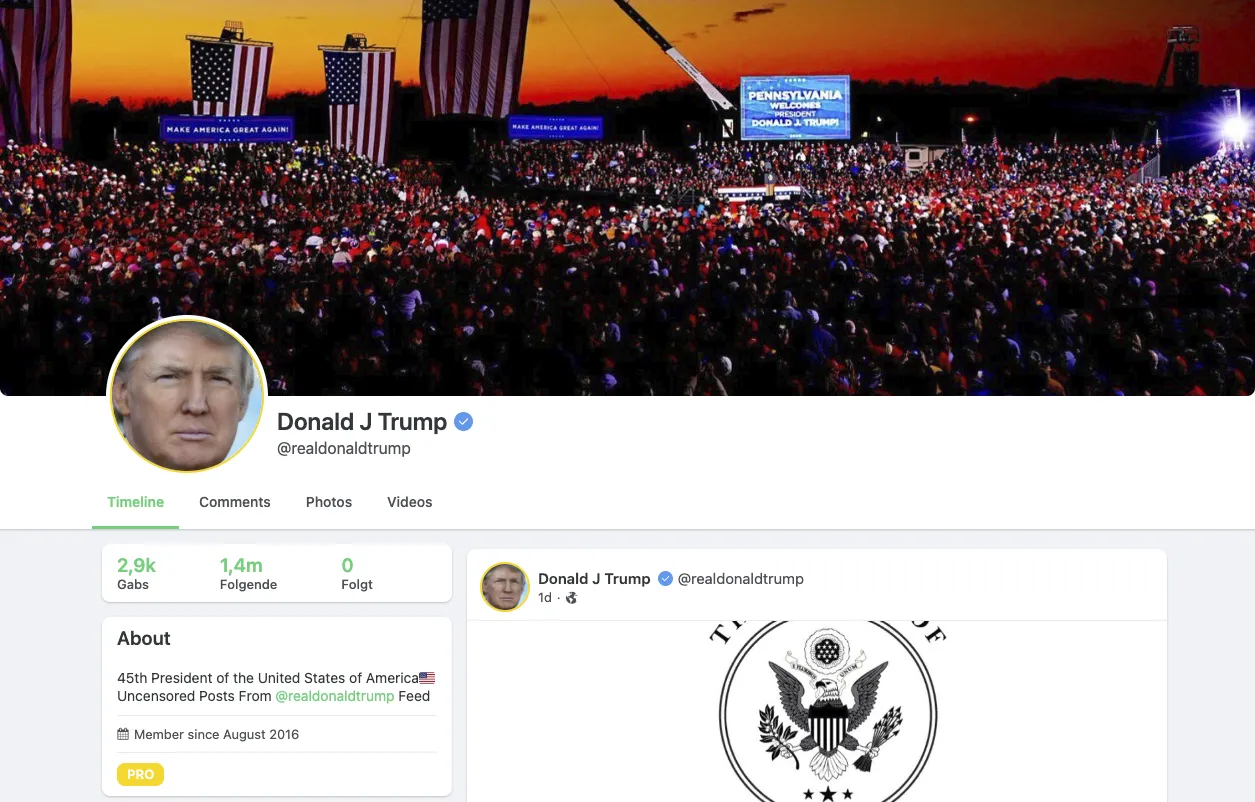Click the globe visibility icon on the post
The height and width of the screenshot is (802, 1255).
point(572,598)
